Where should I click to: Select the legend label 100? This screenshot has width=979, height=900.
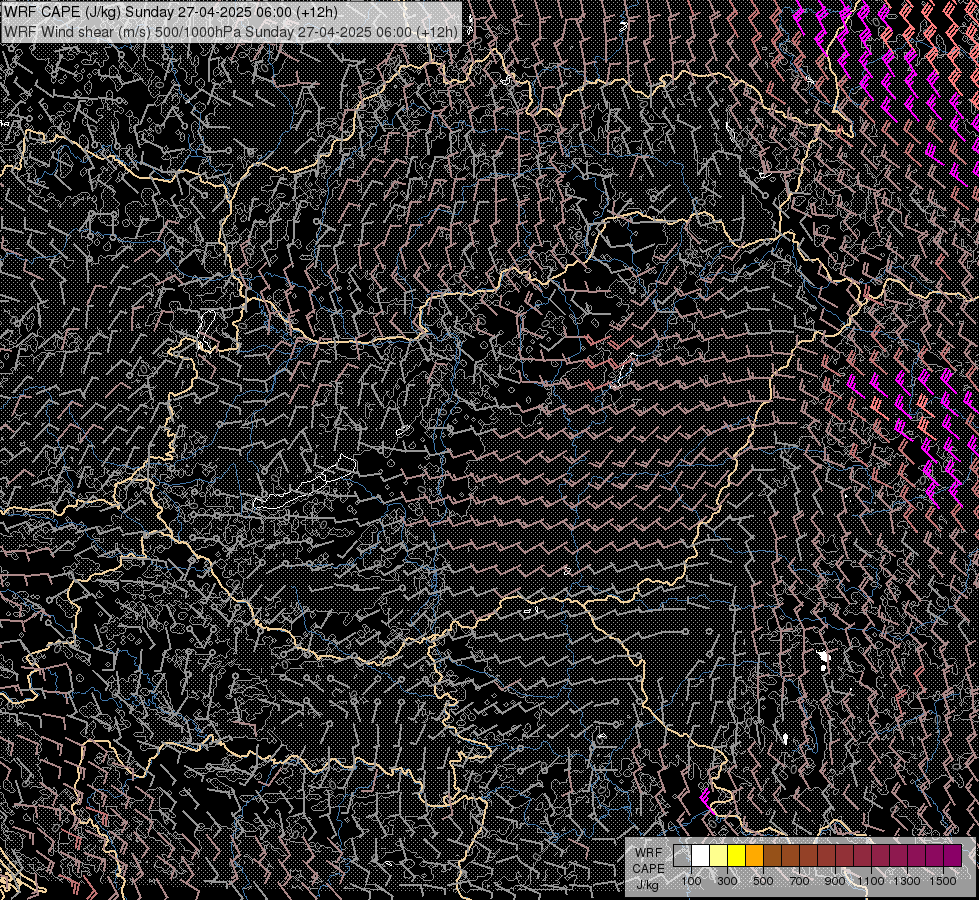[692, 881]
